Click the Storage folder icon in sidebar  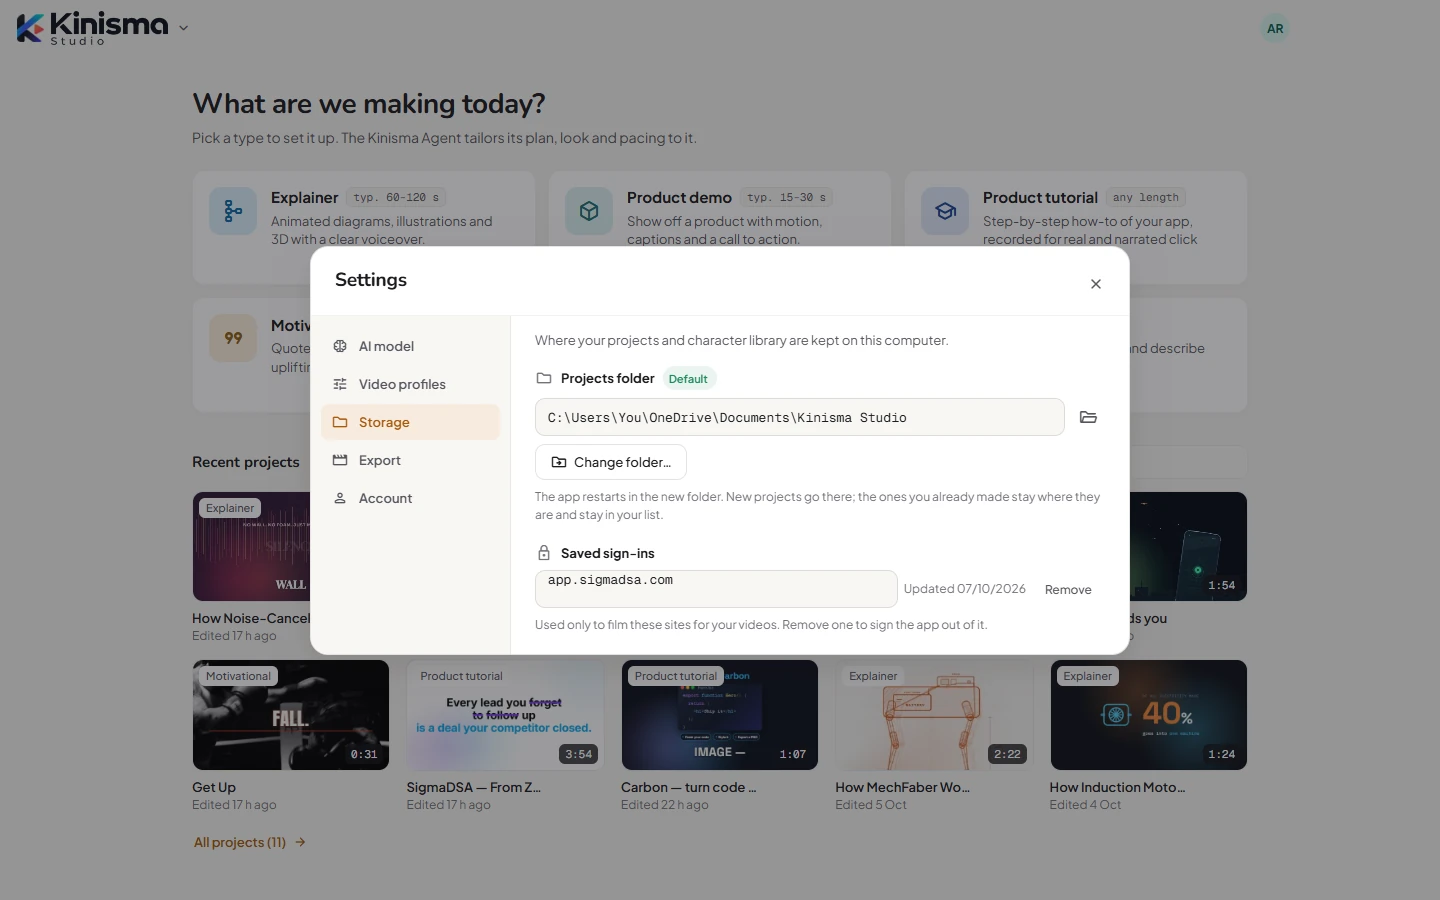pos(340,422)
